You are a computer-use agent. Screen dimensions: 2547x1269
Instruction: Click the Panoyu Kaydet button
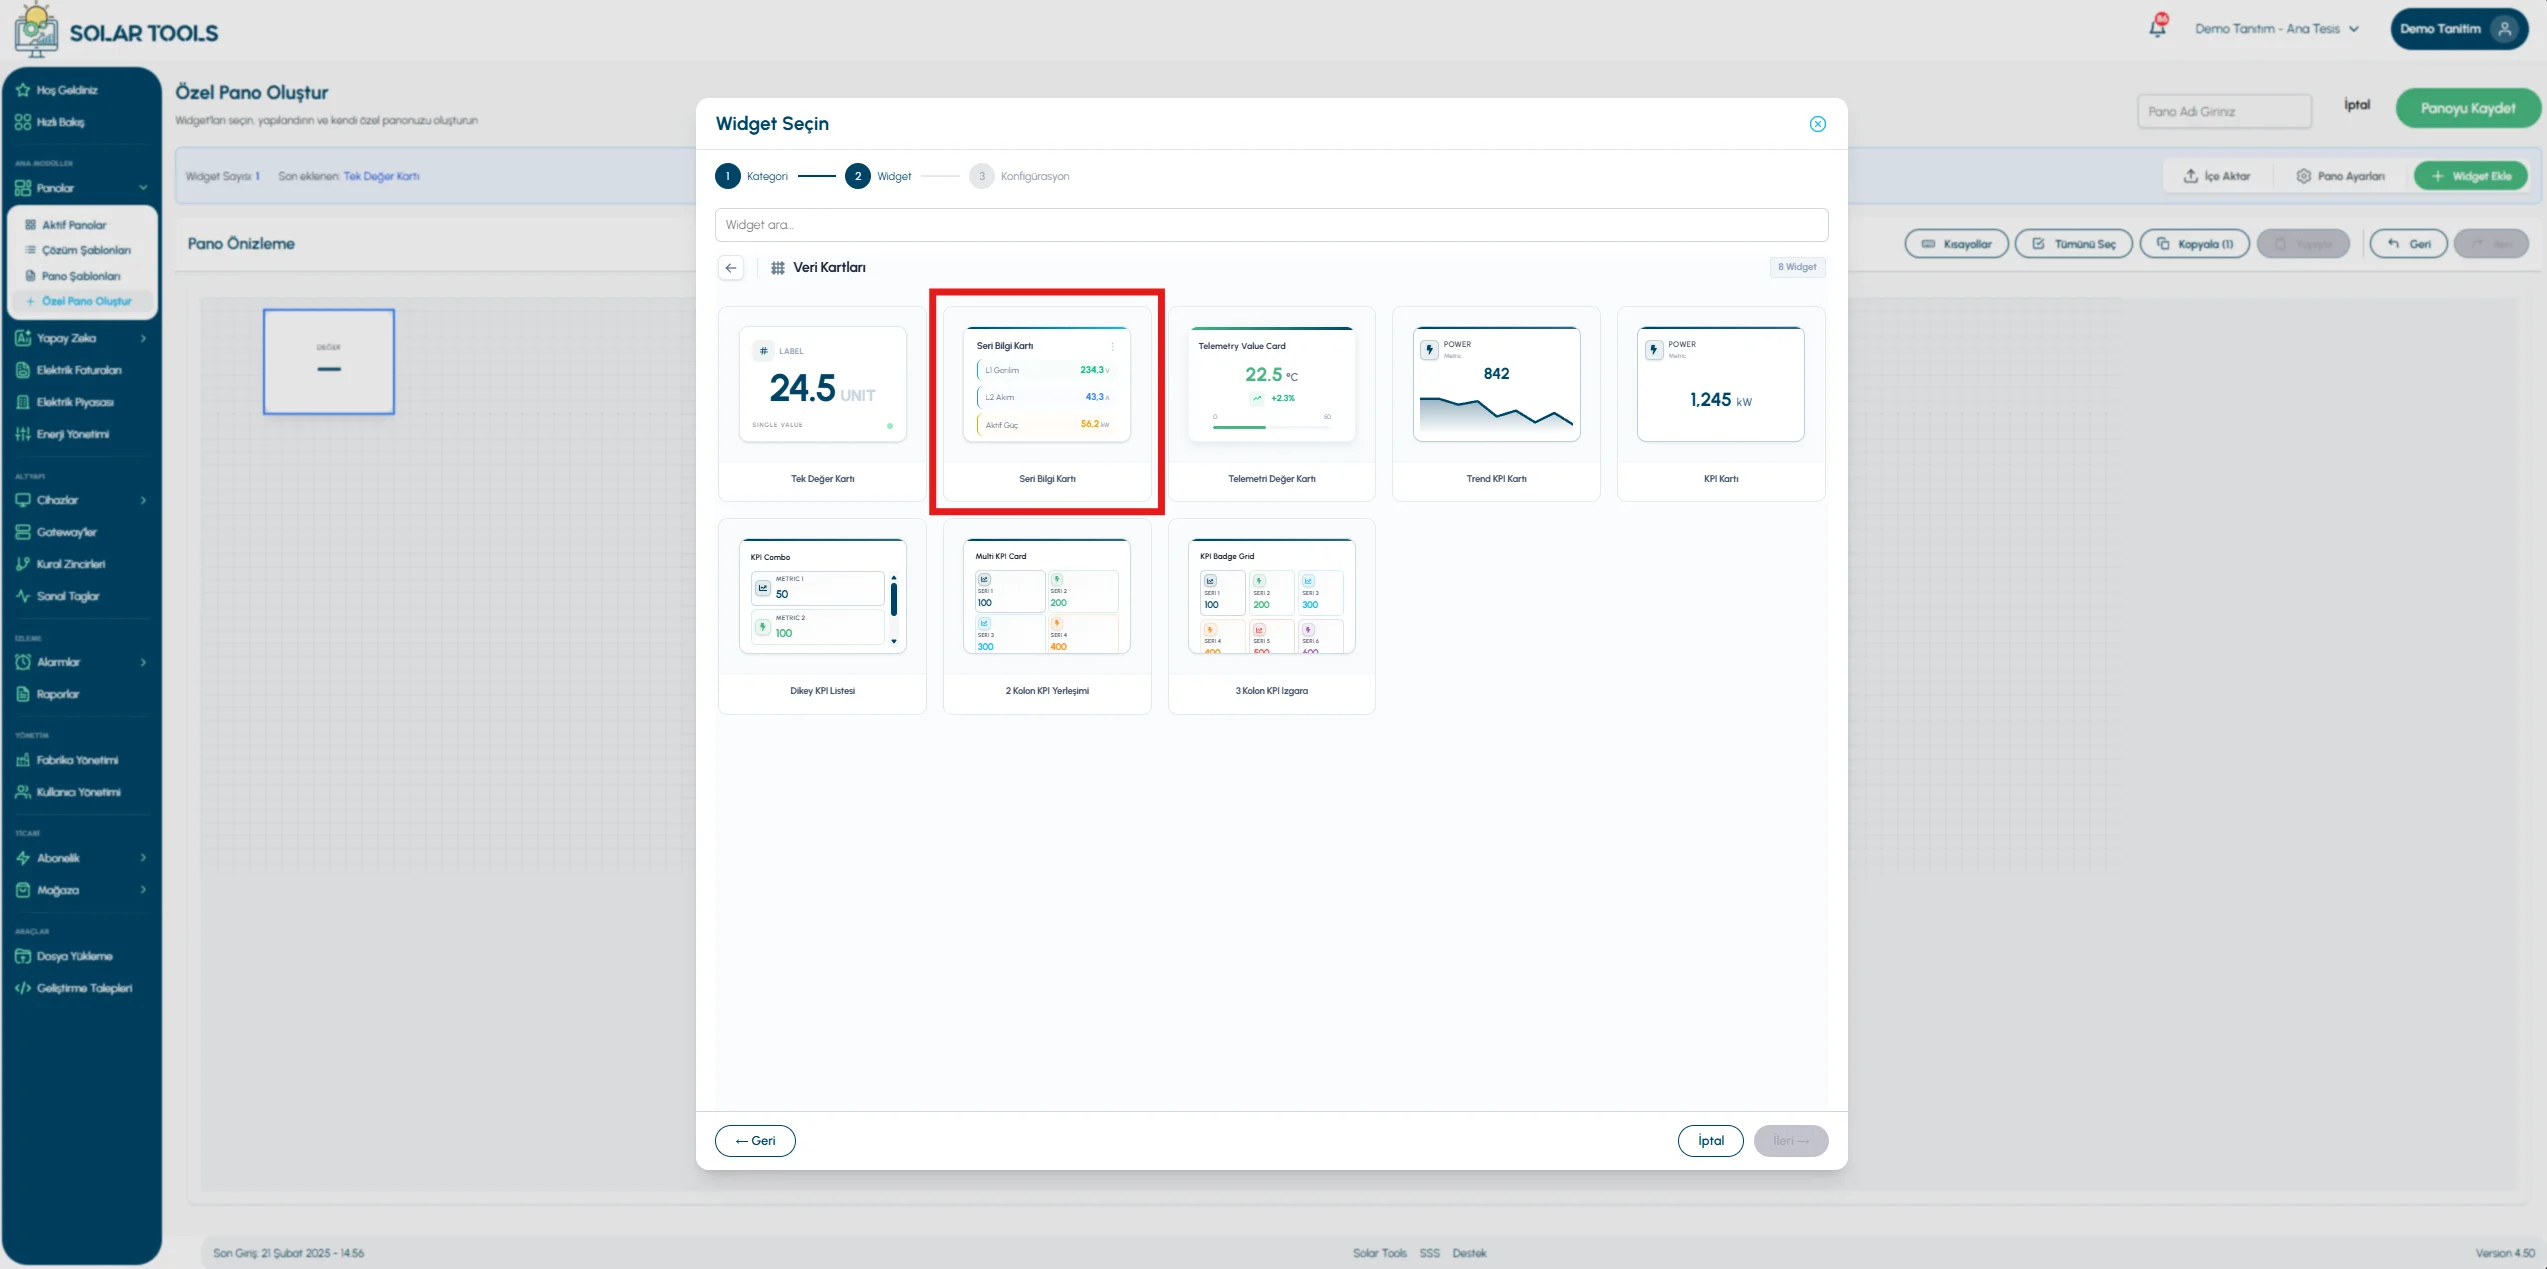pos(2467,108)
